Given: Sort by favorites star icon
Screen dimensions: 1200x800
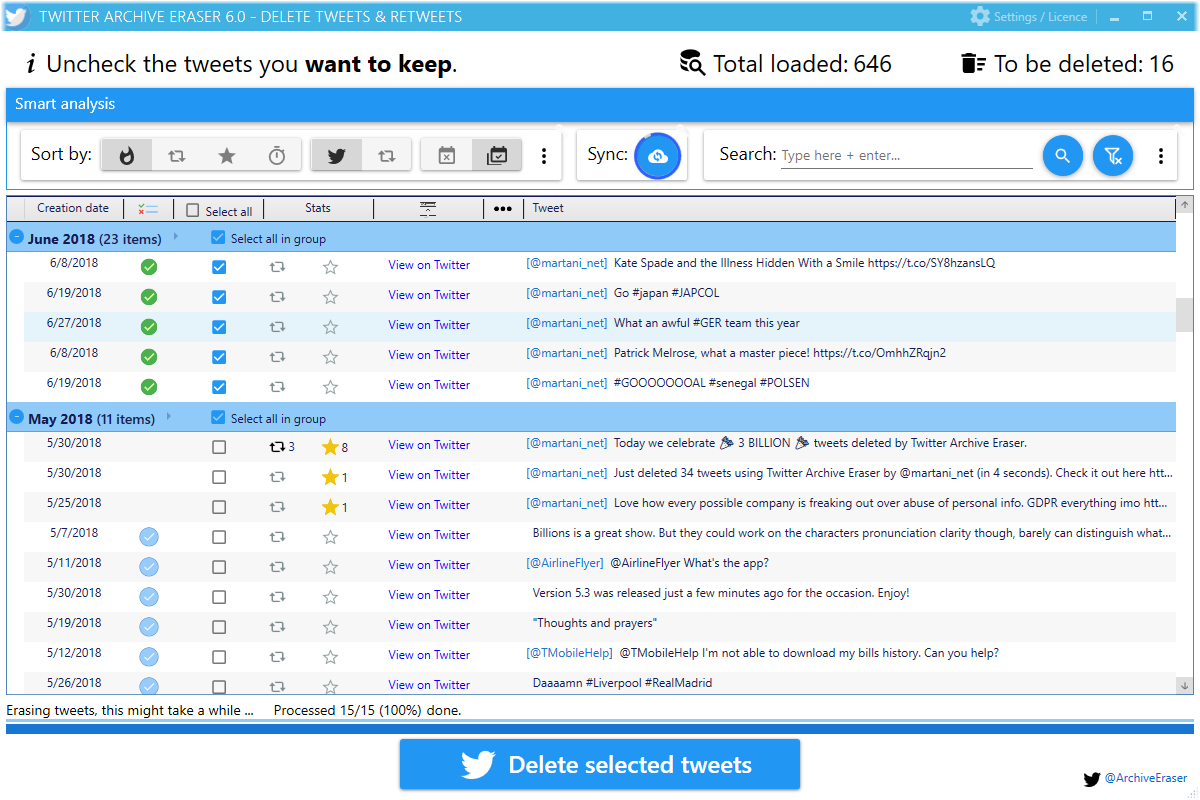Looking at the screenshot, I should (x=227, y=155).
